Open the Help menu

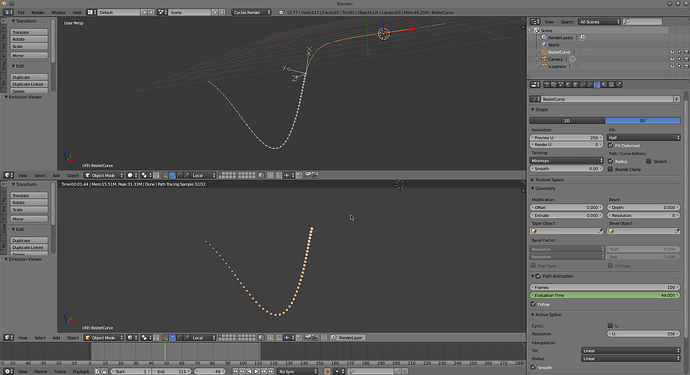pos(77,12)
